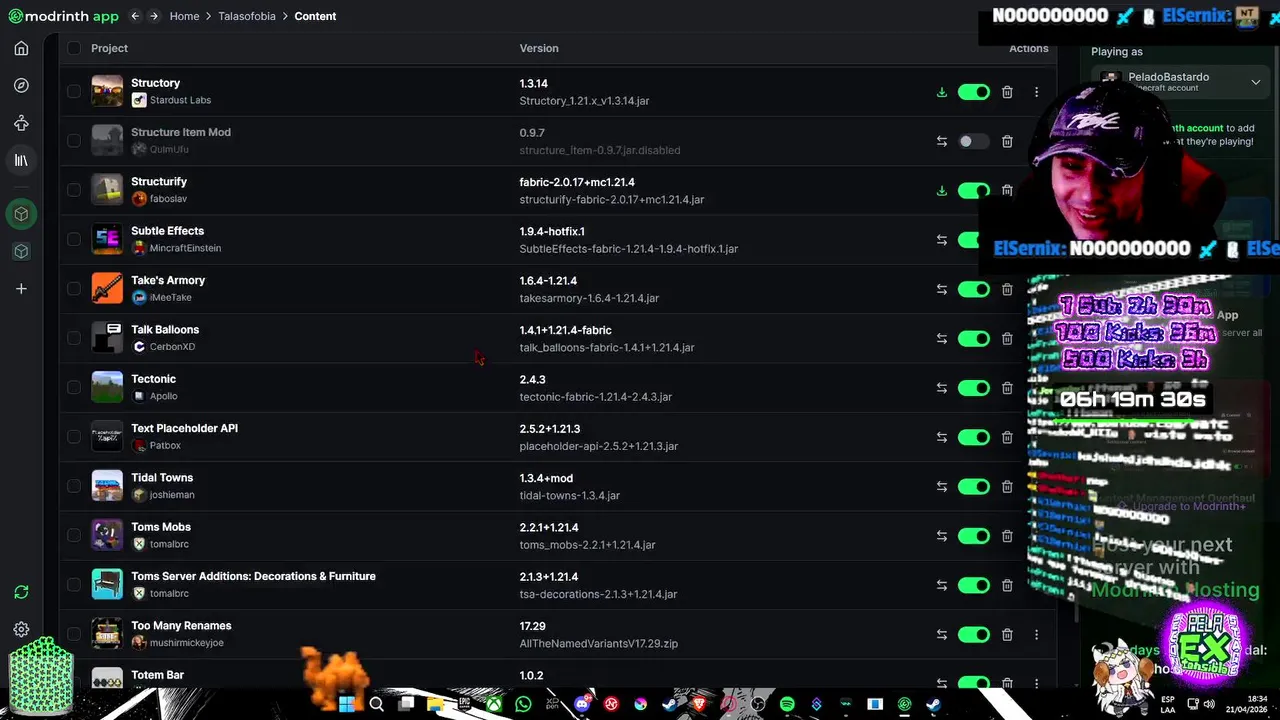The height and width of the screenshot is (720, 1280).
Task: Disable the Structory mod toggle
Action: 973,92
